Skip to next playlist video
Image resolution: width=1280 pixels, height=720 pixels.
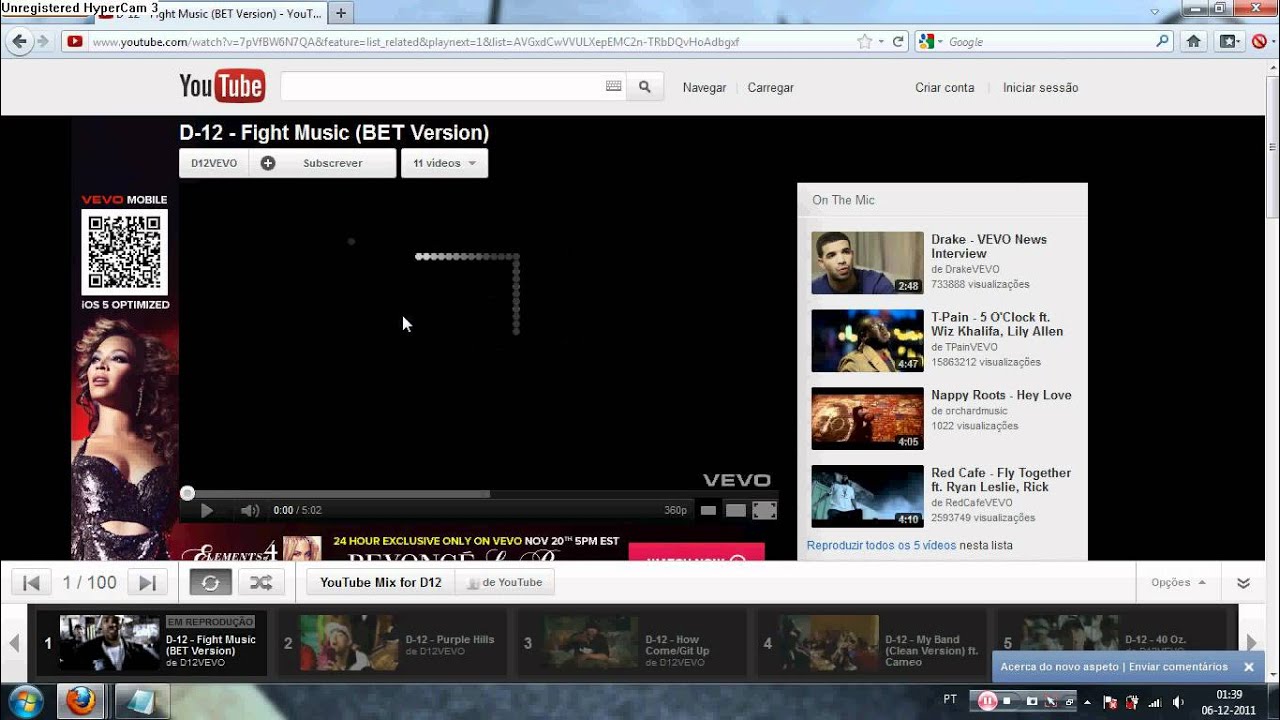147,582
